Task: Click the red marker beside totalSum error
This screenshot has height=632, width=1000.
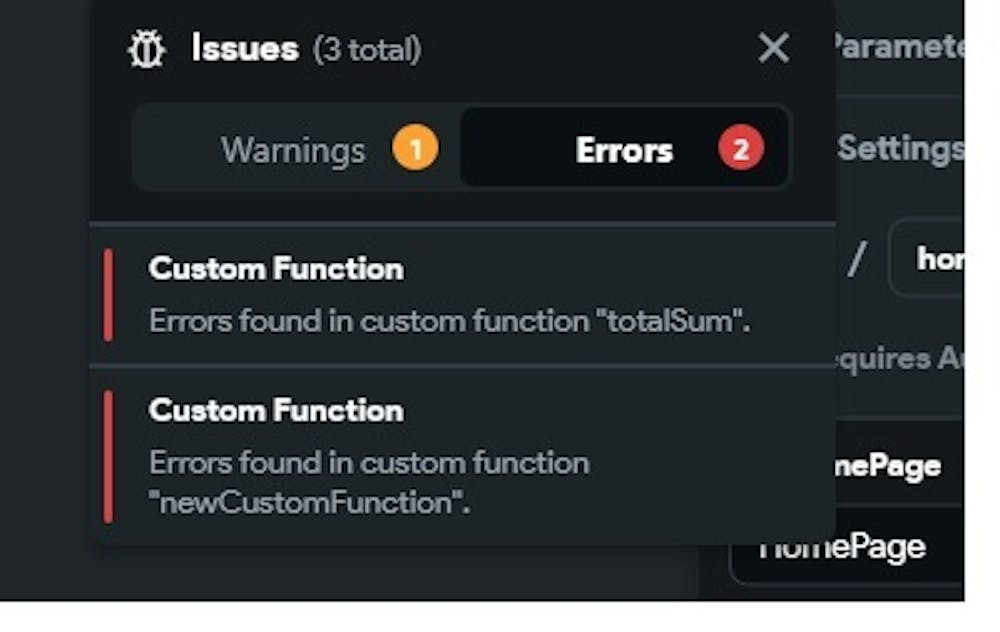Action: 108,295
